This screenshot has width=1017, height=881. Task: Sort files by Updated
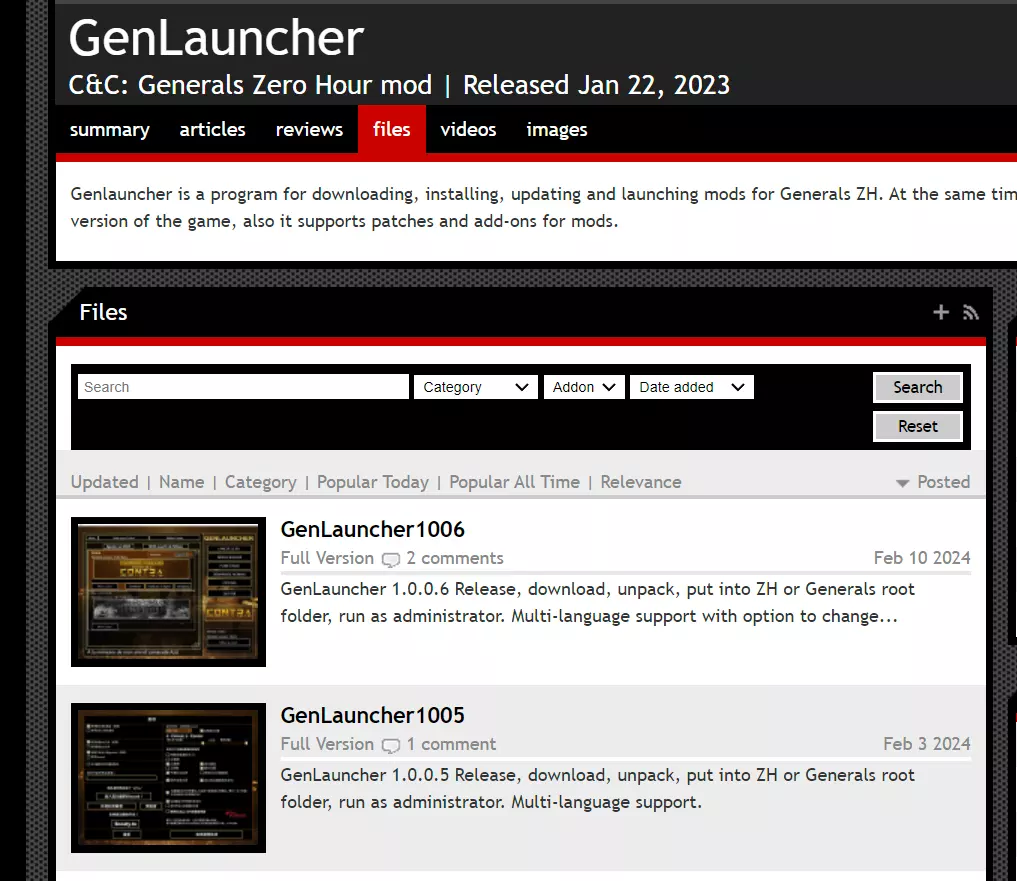pos(104,482)
